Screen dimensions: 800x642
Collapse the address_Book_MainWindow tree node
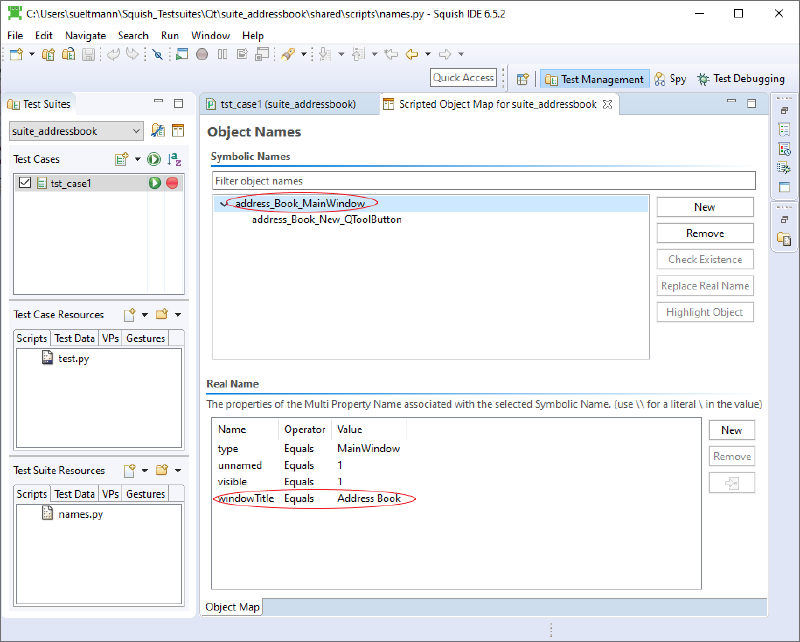pyautogui.click(x=223, y=204)
